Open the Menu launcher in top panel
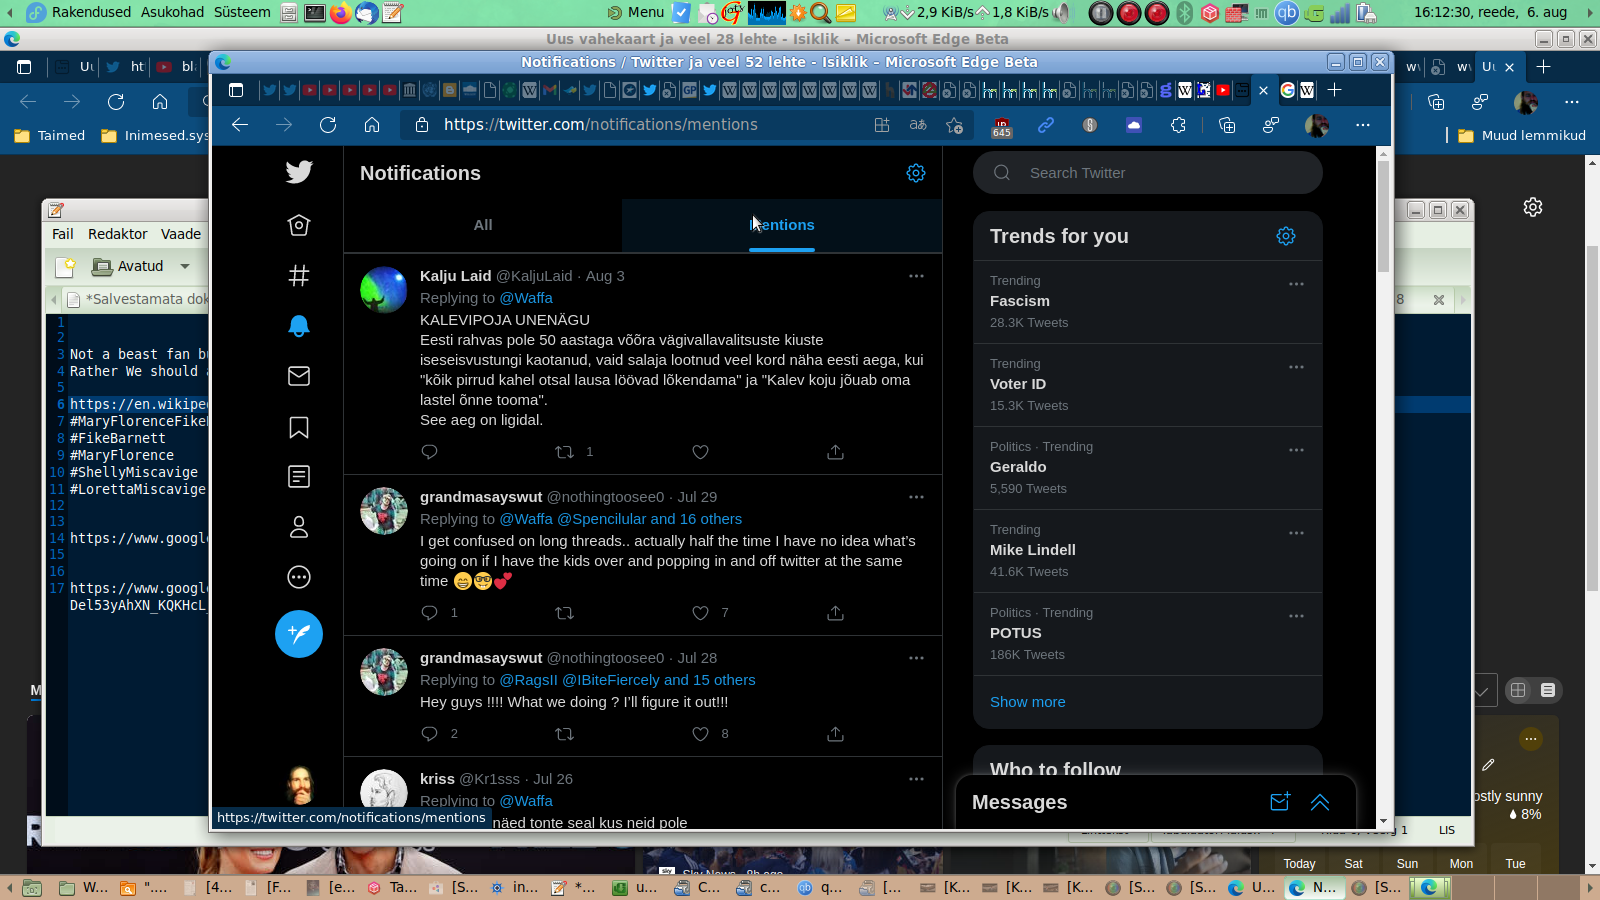Viewport: 1600px width, 900px height. pos(636,12)
